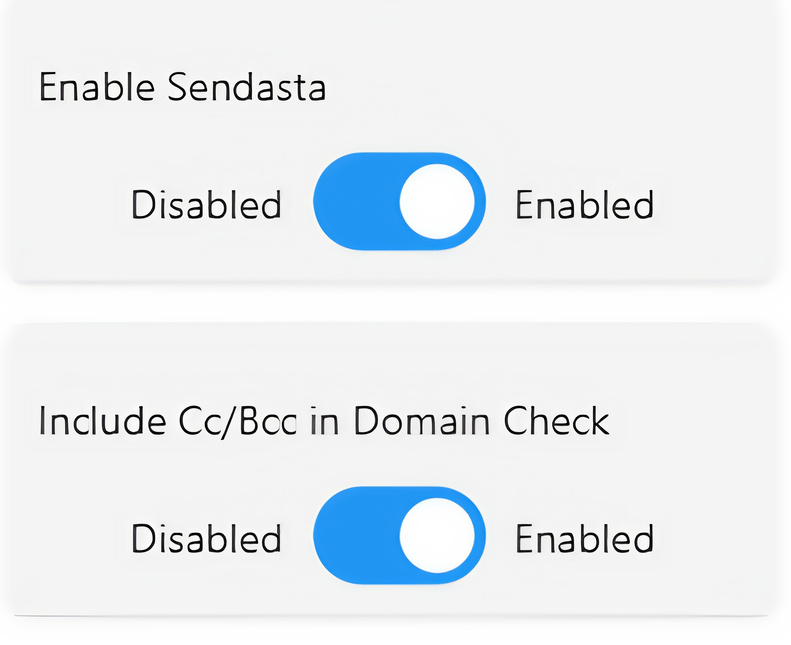
Task: Click the white knob on Sendasta toggle
Action: pos(438,202)
